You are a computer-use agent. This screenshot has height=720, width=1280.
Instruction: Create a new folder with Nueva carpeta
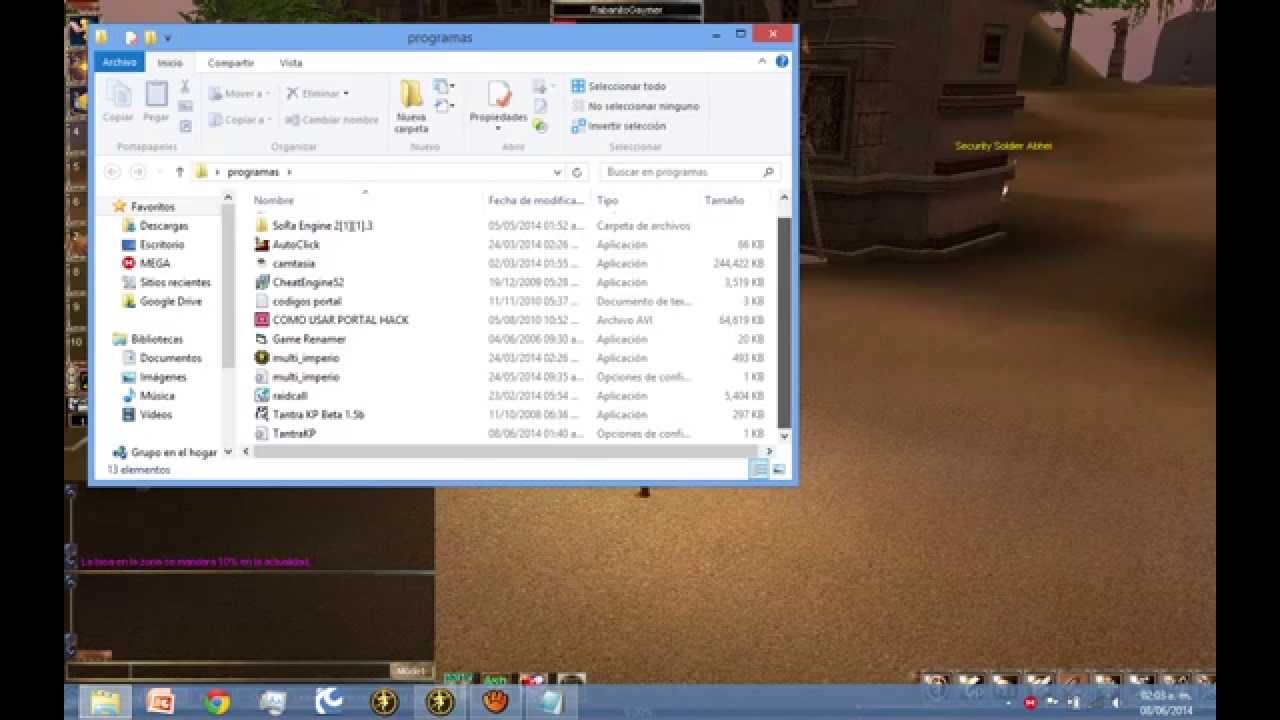pyautogui.click(x=411, y=106)
